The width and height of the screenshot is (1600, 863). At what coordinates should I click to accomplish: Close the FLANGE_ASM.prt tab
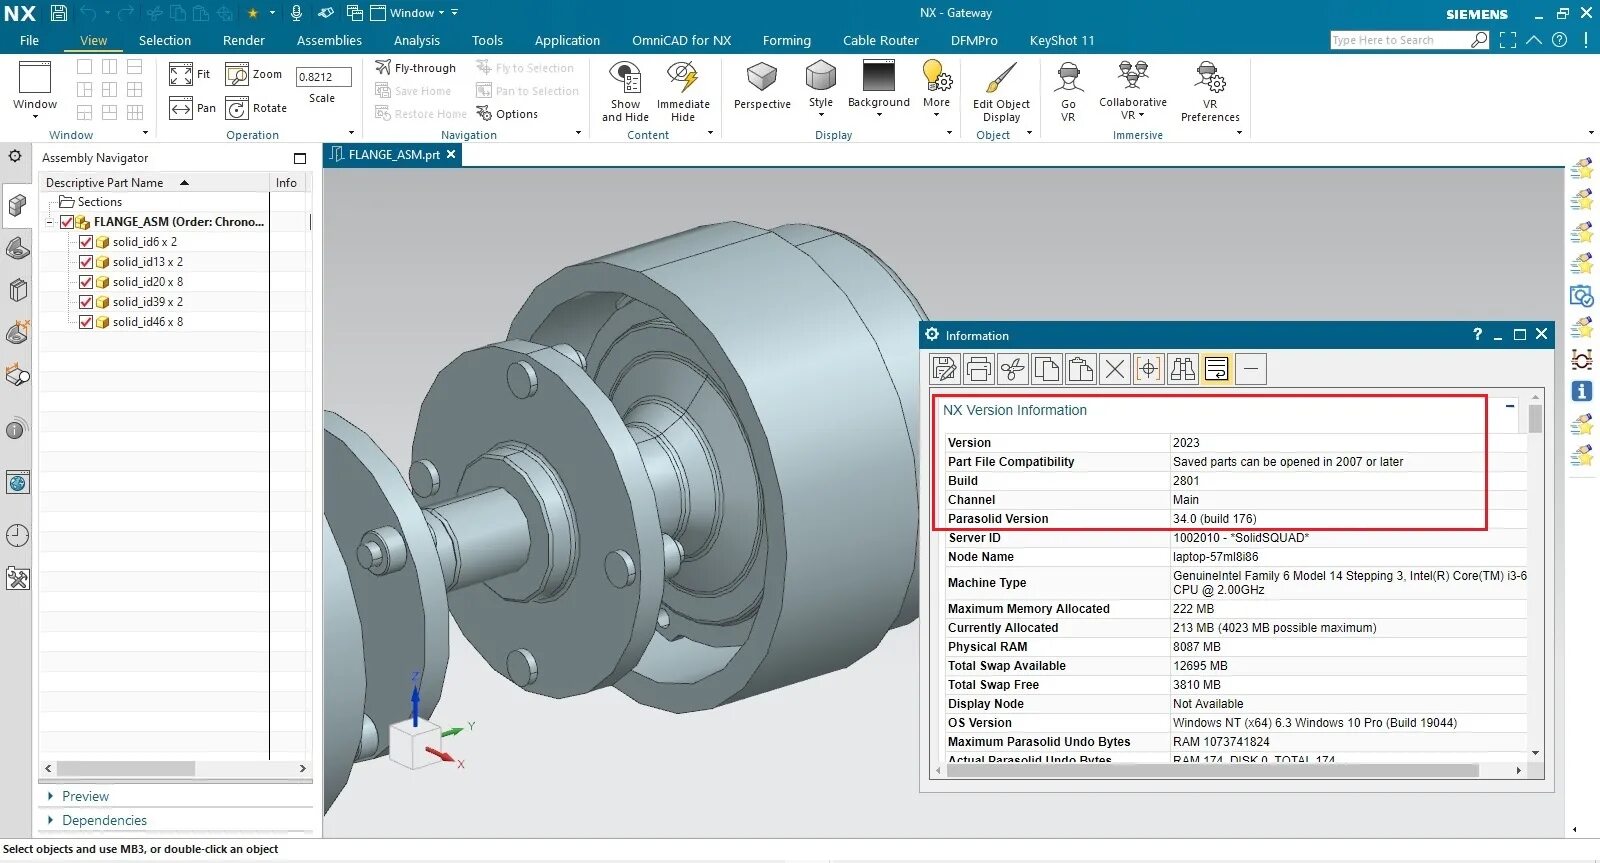451,154
